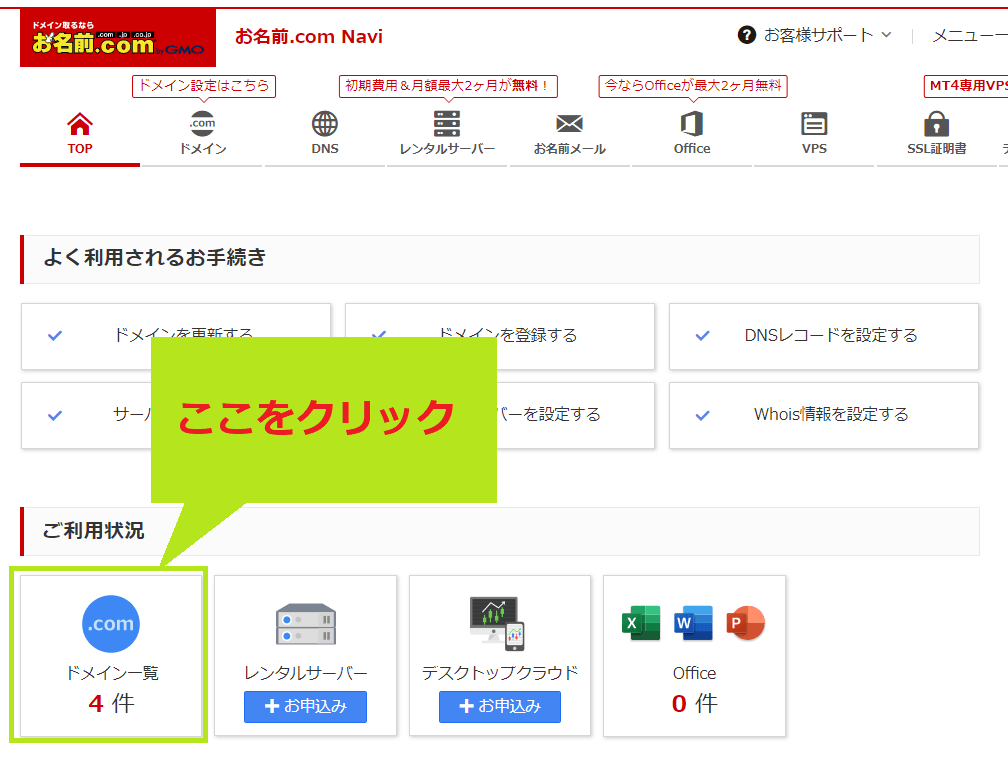This screenshot has width=1008, height=769.
Task: Click the blue .com circle on ドメイン一覧 card
Action: click(110, 623)
